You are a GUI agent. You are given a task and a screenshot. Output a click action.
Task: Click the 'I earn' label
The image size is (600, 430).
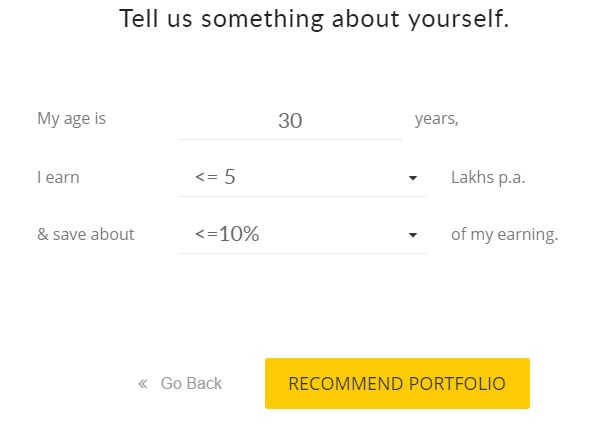point(59,178)
